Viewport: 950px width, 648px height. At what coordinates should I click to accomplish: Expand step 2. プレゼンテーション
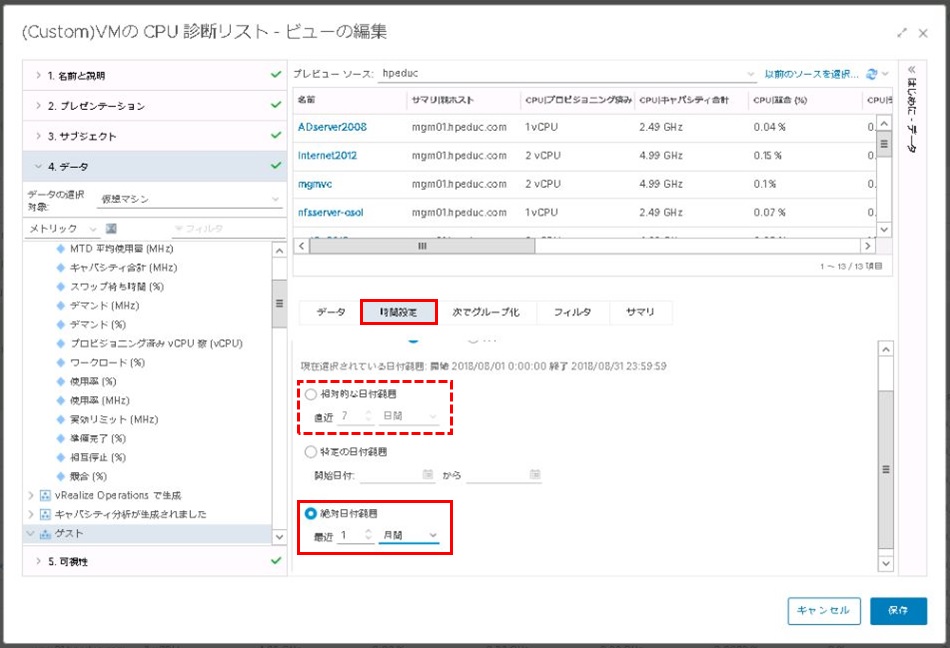154,106
